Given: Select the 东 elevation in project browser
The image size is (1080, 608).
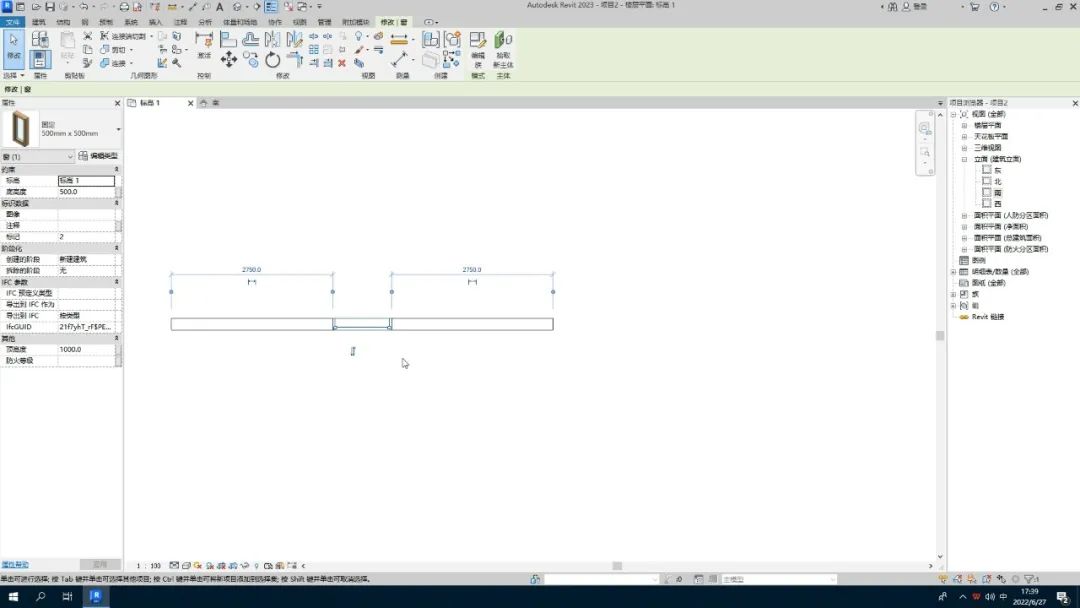Looking at the screenshot, I should pyautogui.click(x=997, y=170).
